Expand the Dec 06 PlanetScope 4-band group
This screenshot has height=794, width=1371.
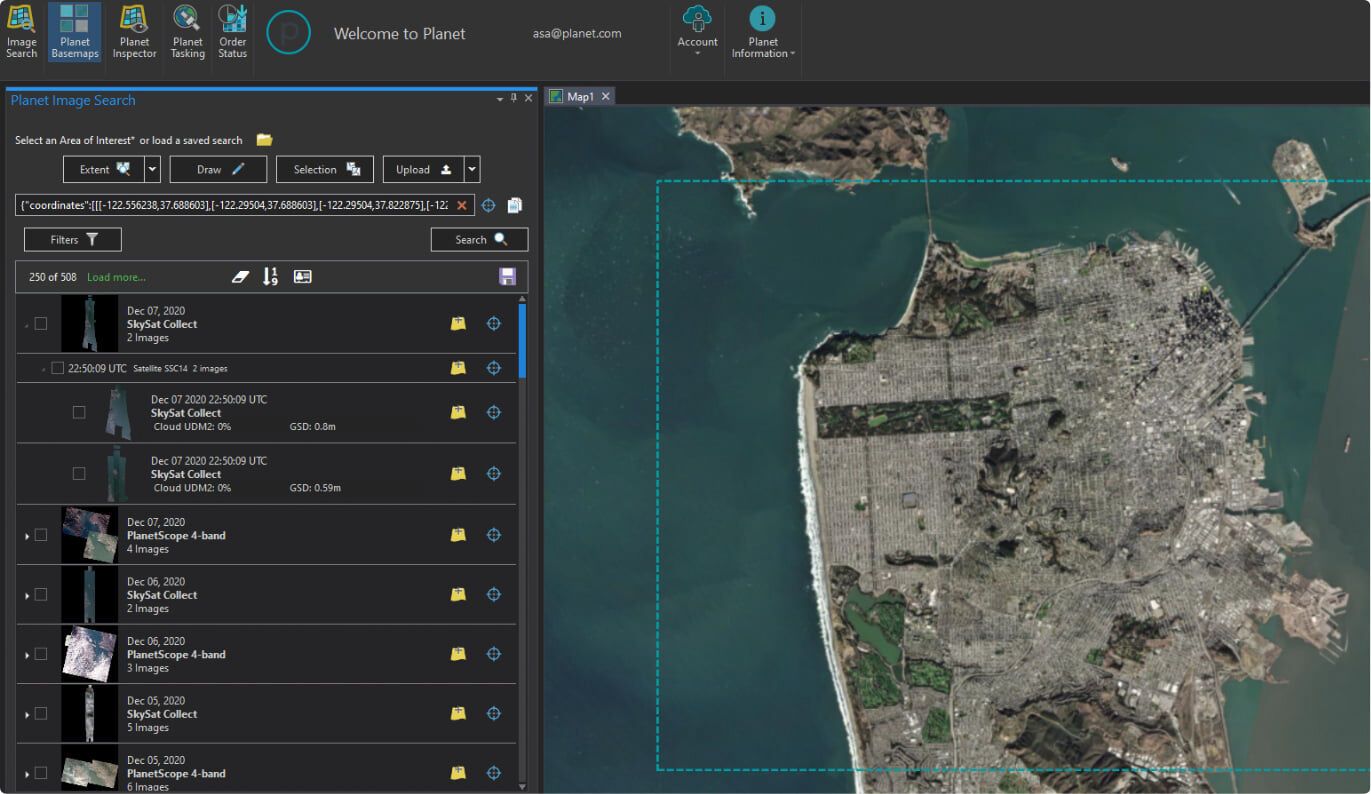tap(27, 655)
